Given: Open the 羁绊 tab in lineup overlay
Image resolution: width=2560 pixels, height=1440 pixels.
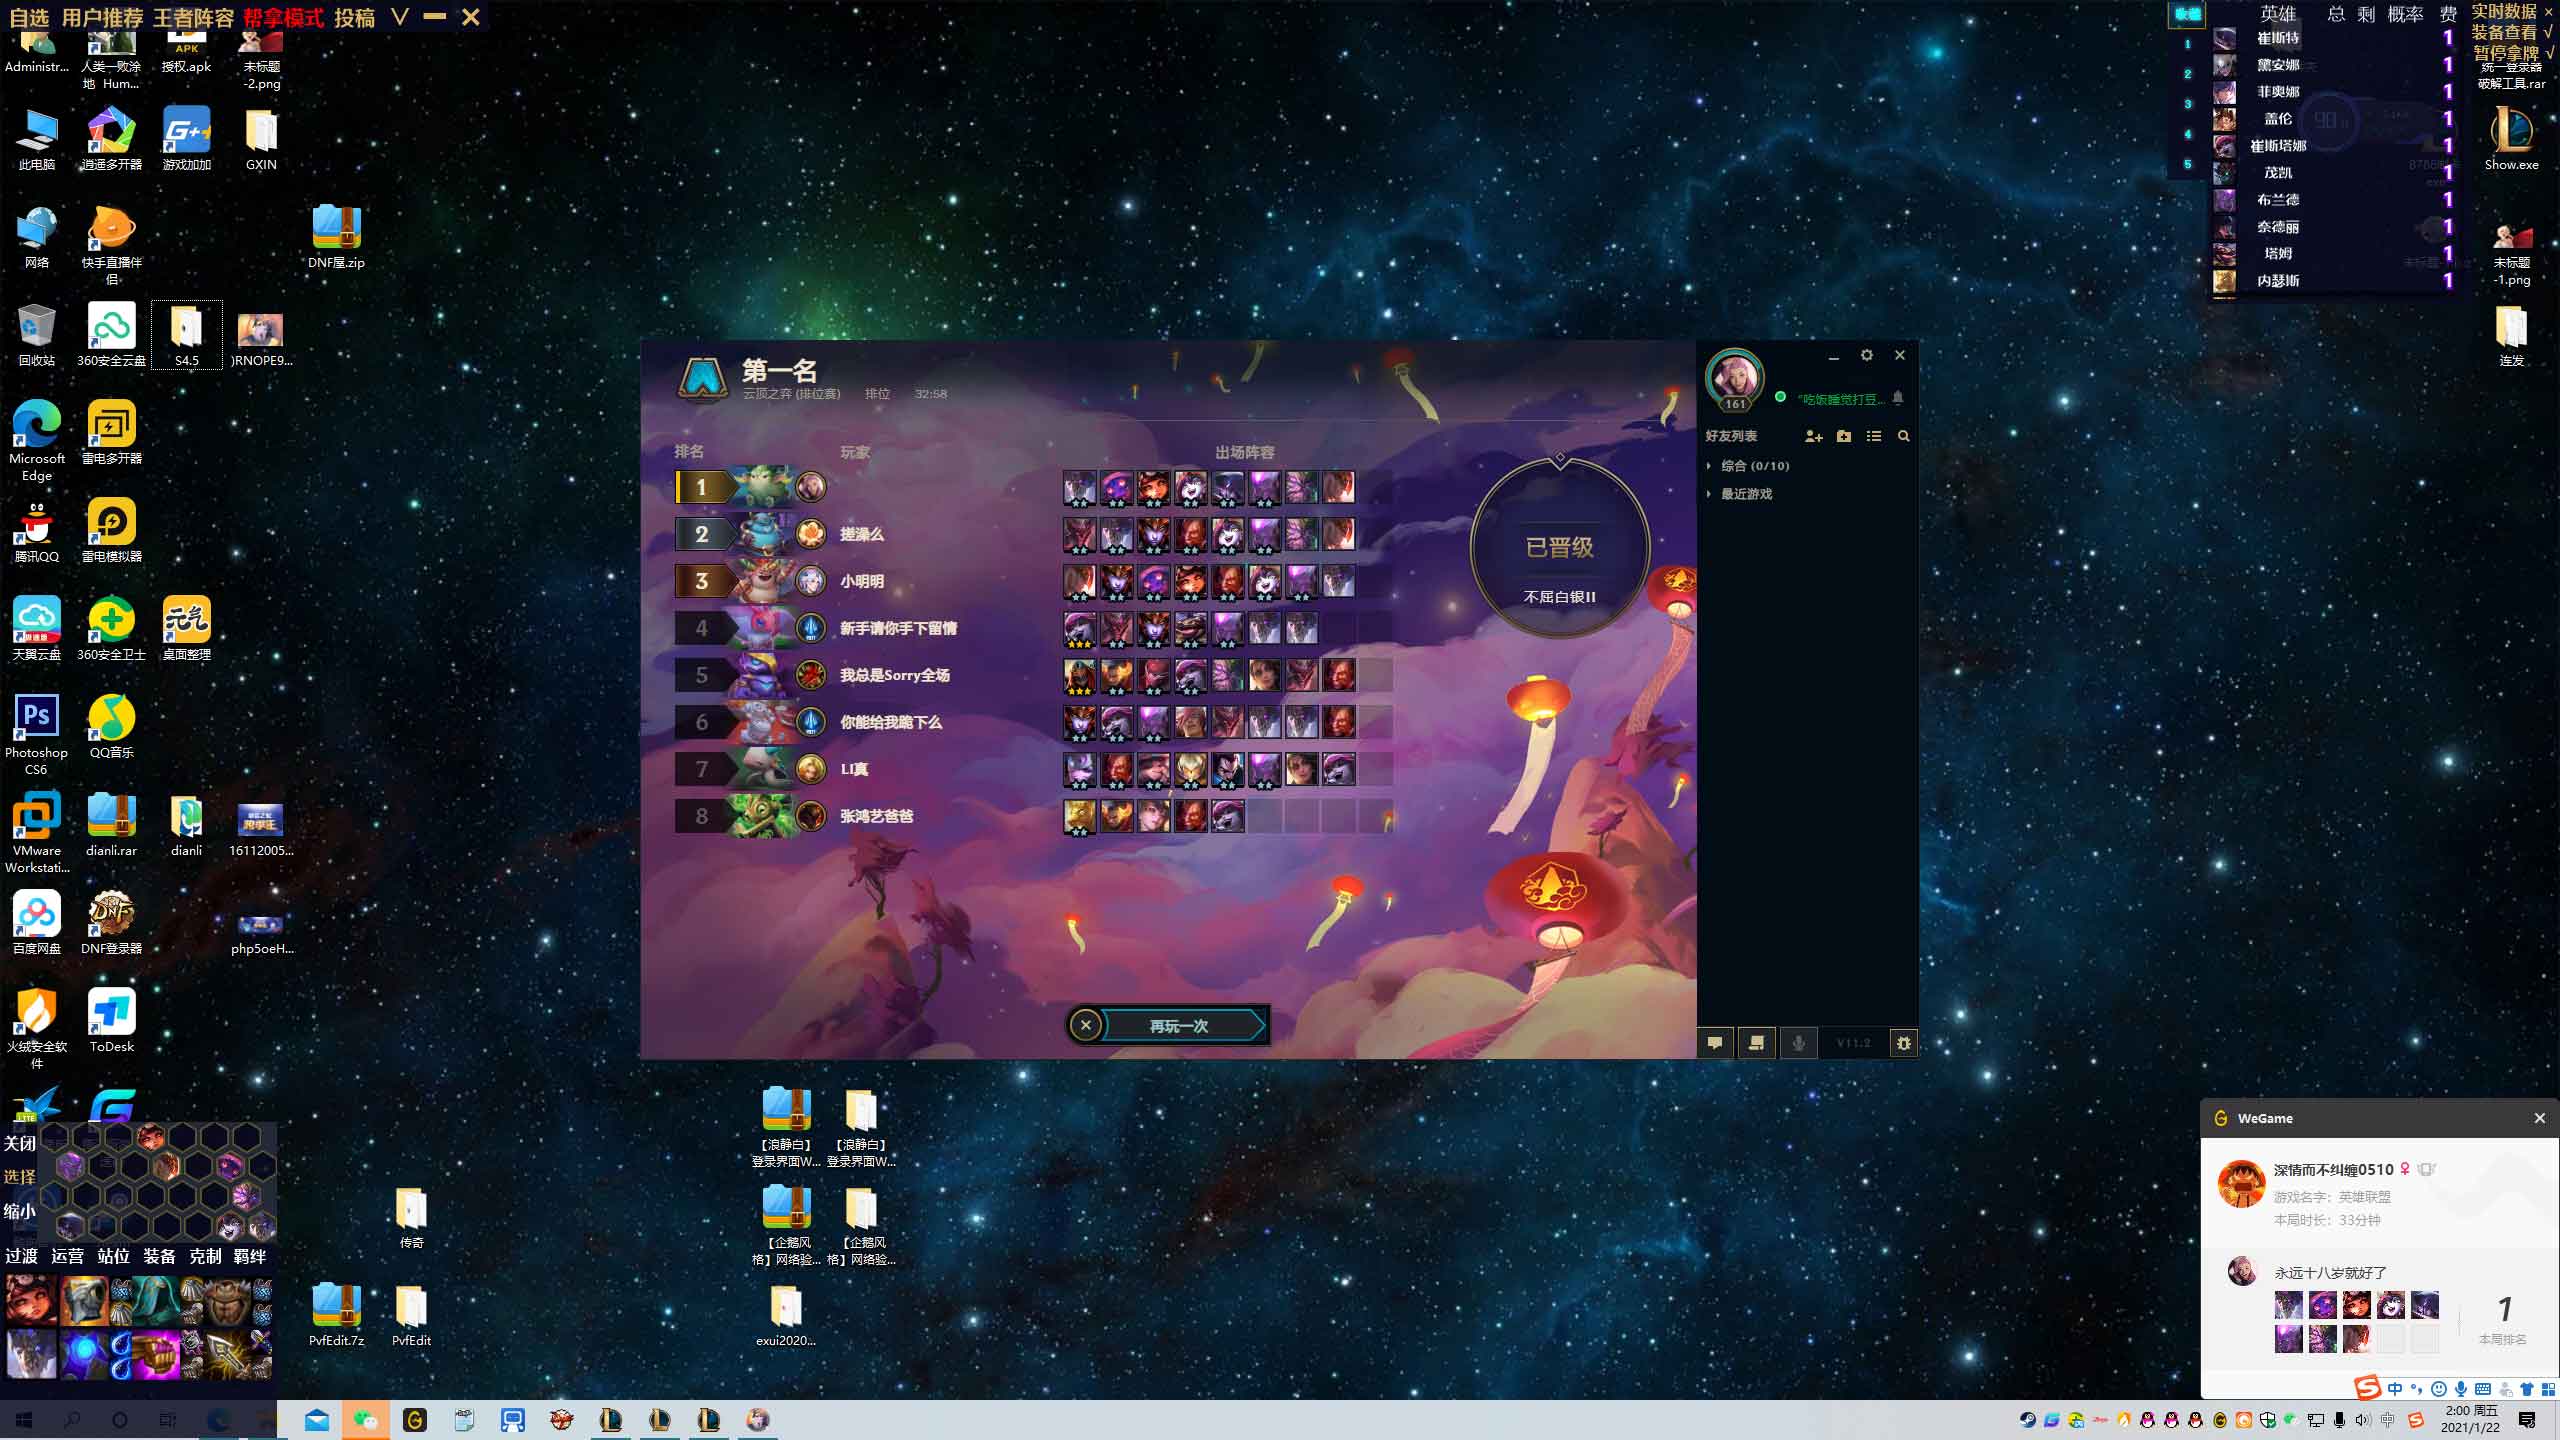Looking at the screenshot, I should click(250, 1256).
